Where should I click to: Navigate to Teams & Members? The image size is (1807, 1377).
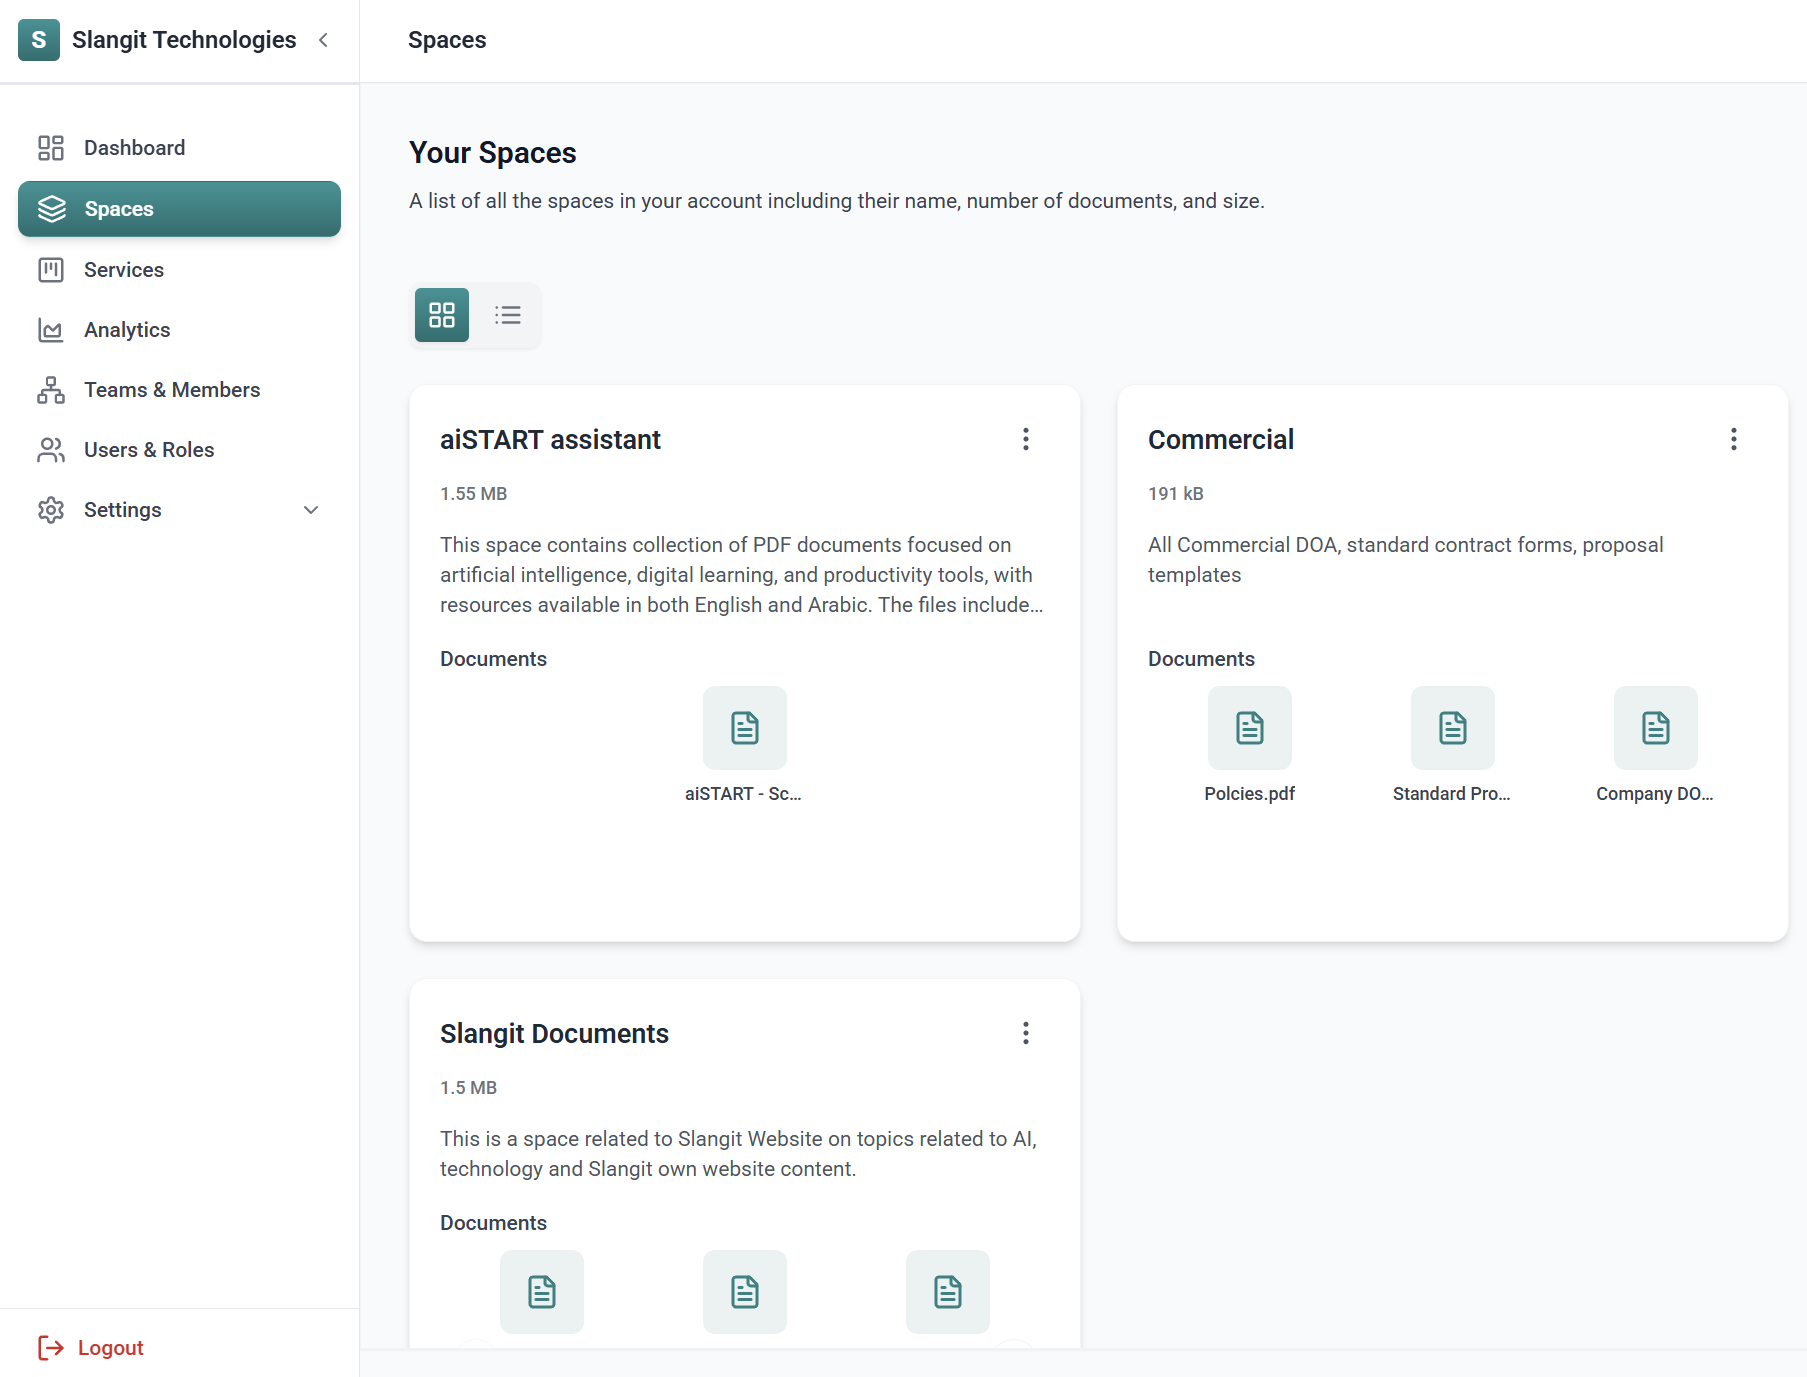(x=180, y=390)
